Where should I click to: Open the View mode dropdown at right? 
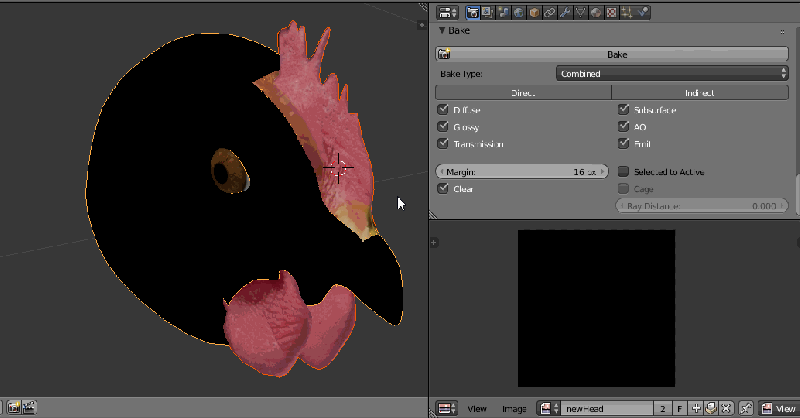(x=779, y=408)
